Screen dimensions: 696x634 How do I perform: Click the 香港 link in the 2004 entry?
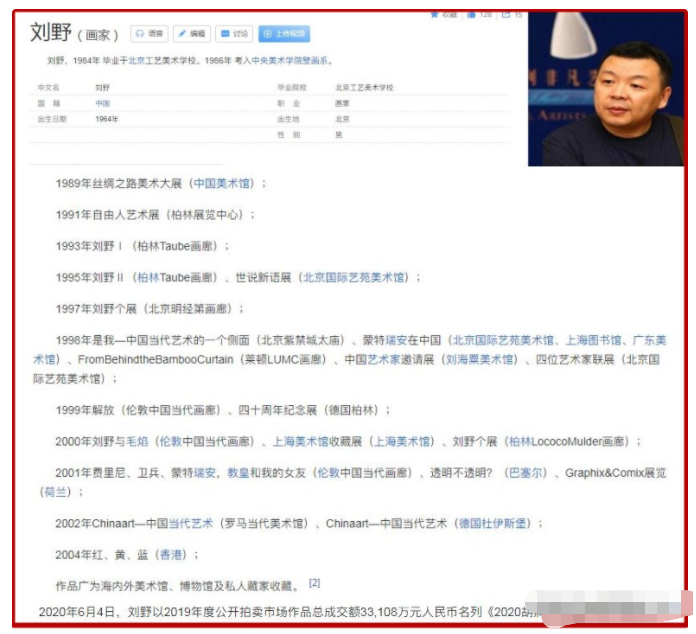coord(171,555)
